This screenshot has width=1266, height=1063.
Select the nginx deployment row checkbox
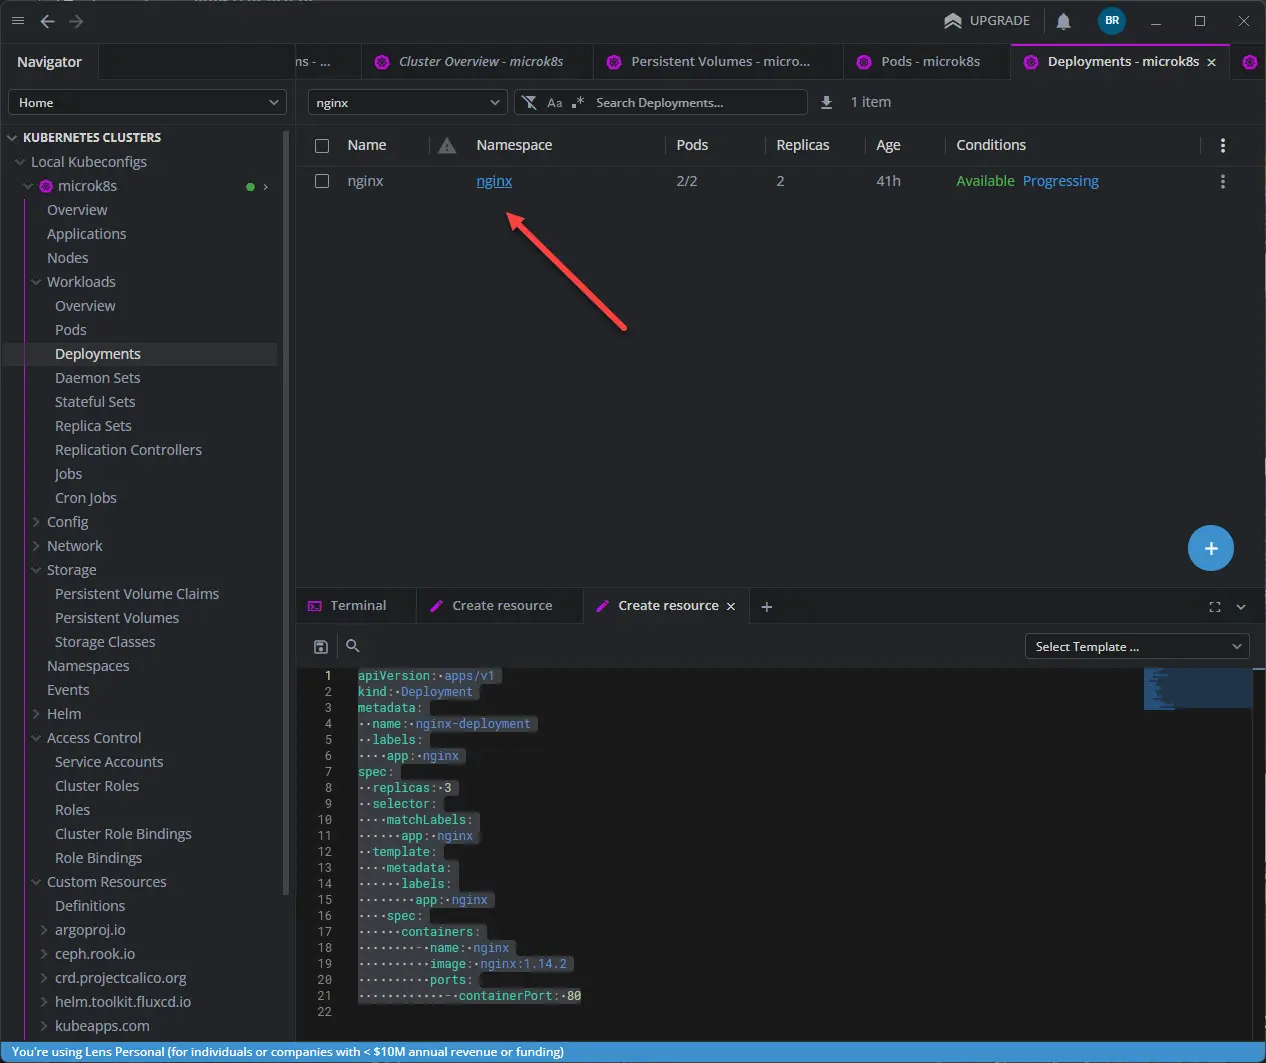(x=322, y=181)
